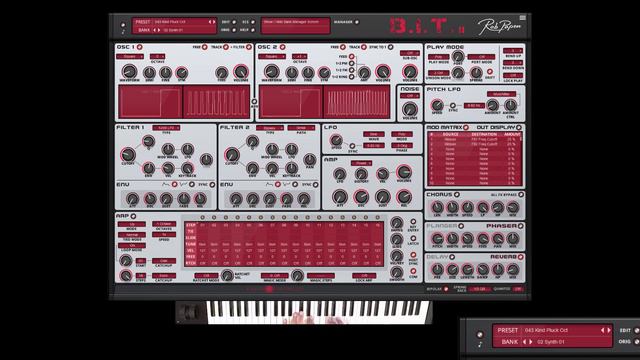Image resolution: width=640 pixels, height=360 pixels.
Task: Toggle OSC 2 power LED
Action: [282, 47]
